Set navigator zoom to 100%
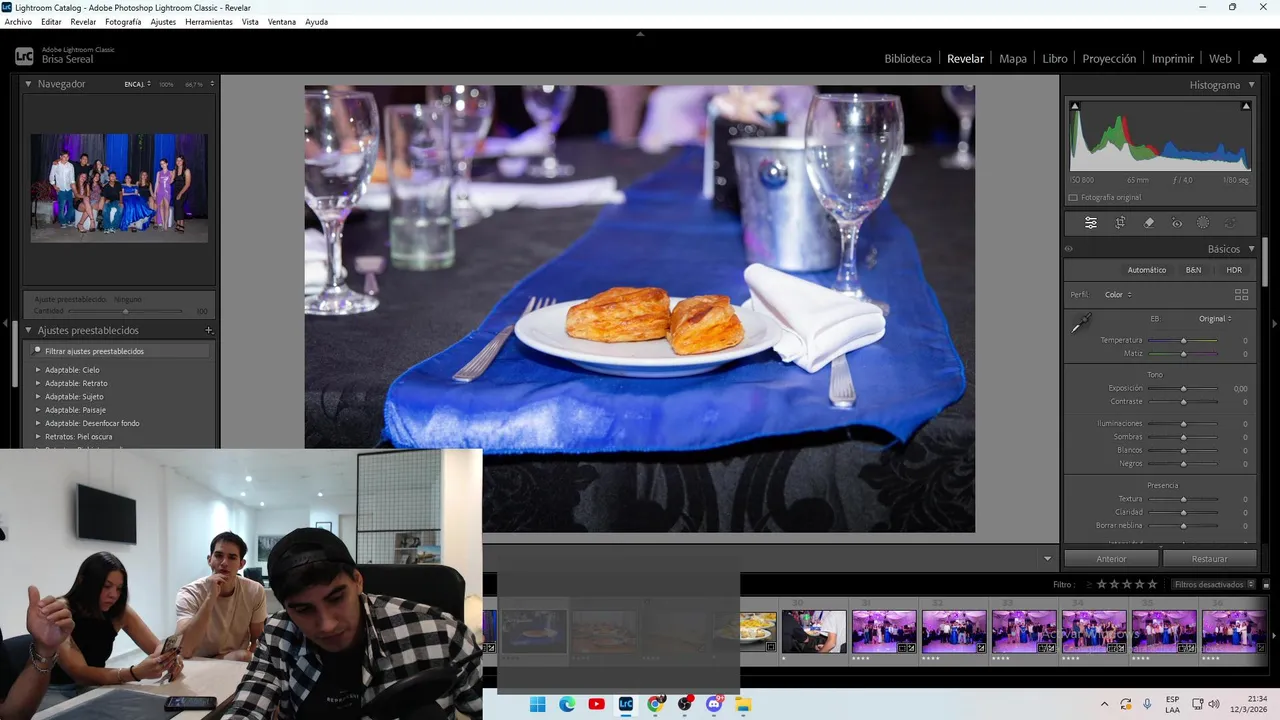The width and height of the screenshot is (1280, 720). pyautogui.click(x=166, y=84)
